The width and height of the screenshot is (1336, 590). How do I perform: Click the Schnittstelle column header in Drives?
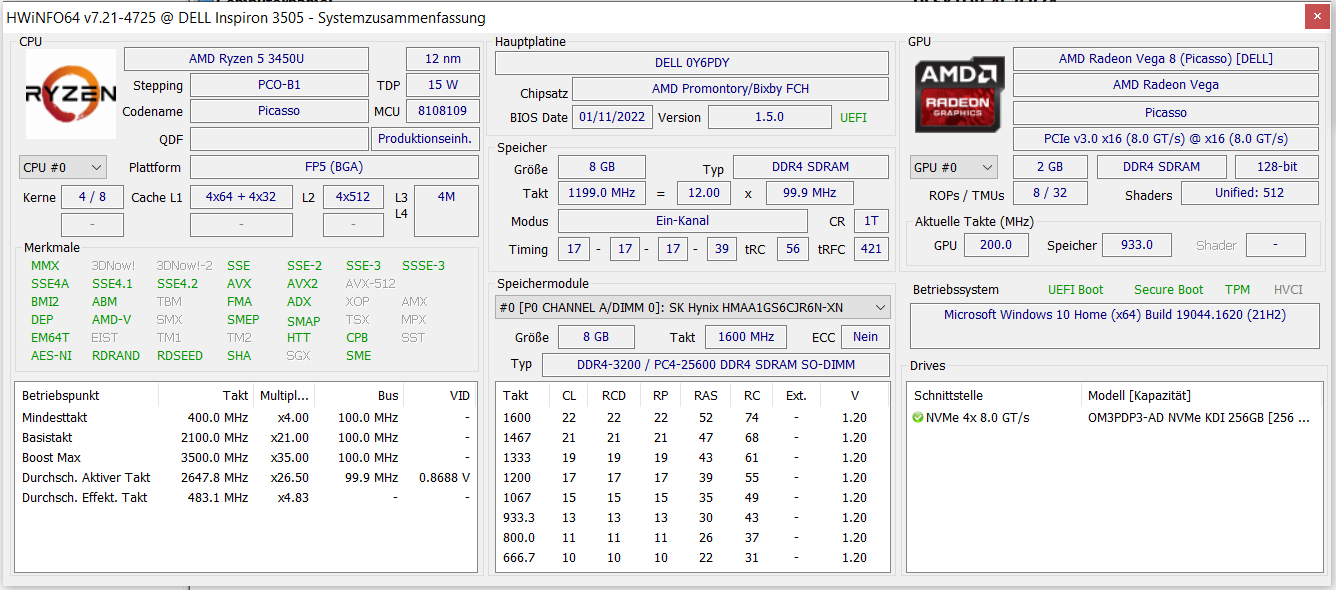tap(948, 396)
